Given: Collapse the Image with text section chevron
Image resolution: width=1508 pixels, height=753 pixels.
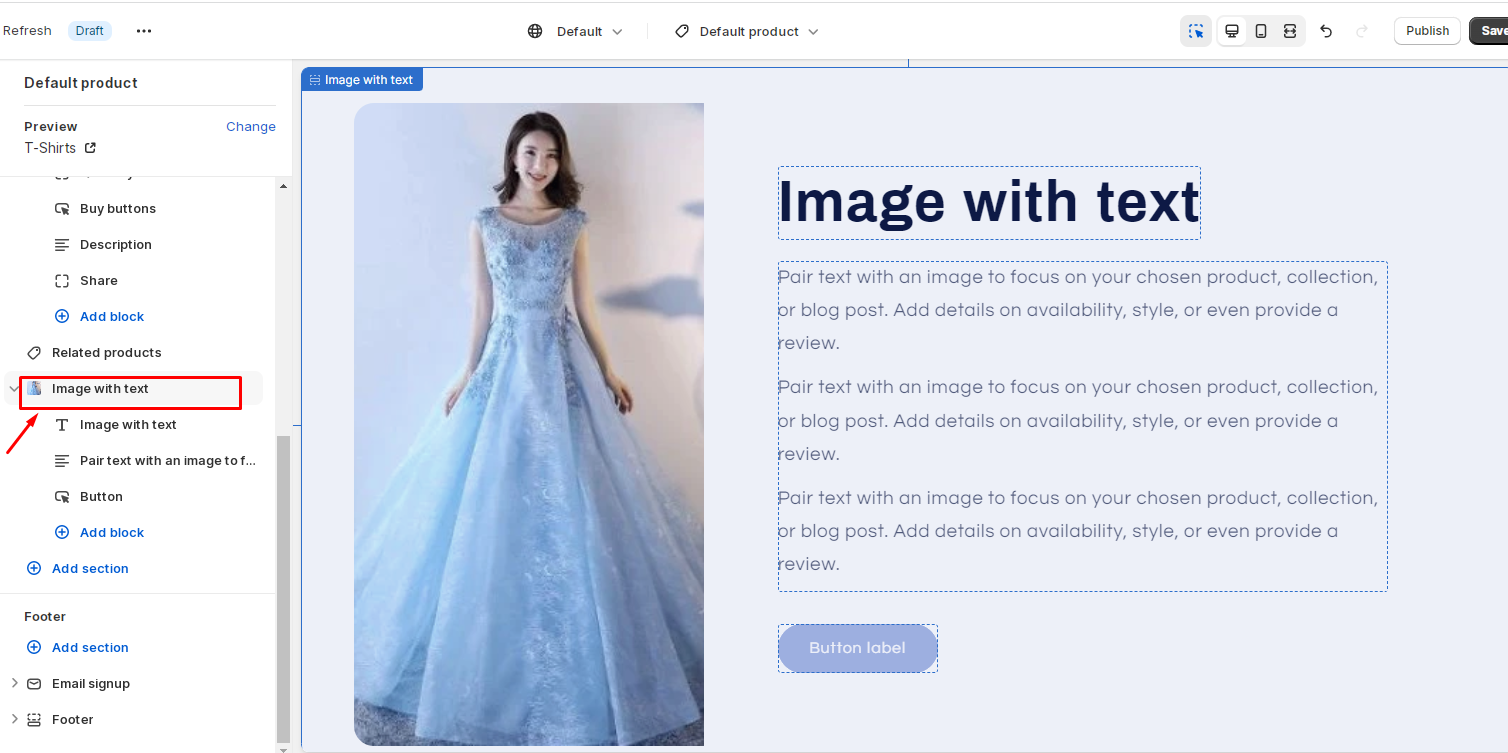Looking at the screenshot, I should [x=14, y=389].
